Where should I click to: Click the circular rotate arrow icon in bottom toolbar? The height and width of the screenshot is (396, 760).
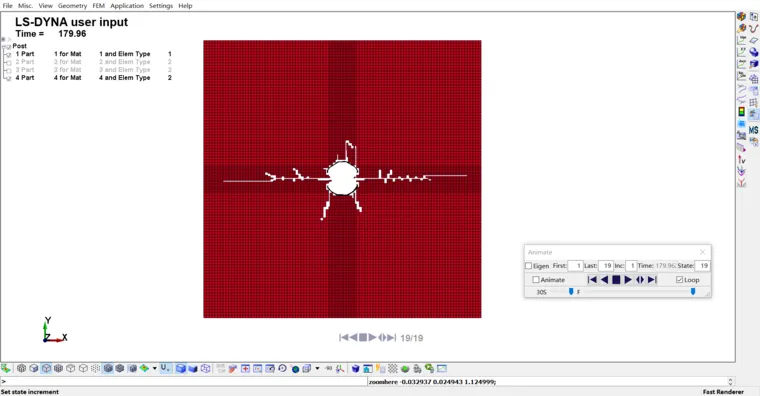[282, 368]
